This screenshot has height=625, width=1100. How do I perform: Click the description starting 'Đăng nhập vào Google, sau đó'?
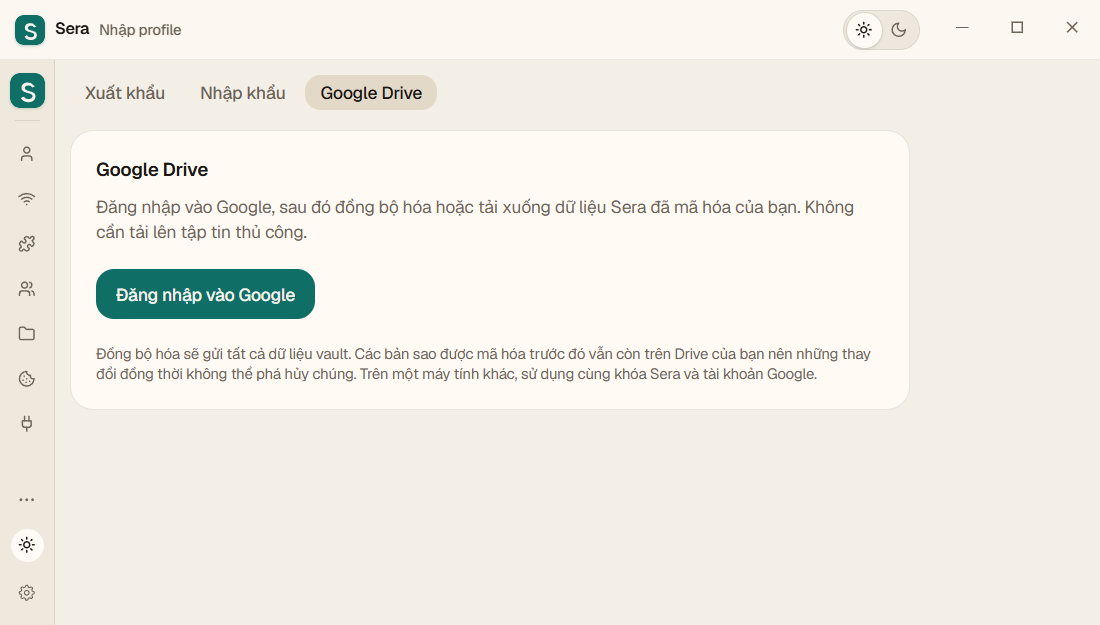click(x=475, y=220)
